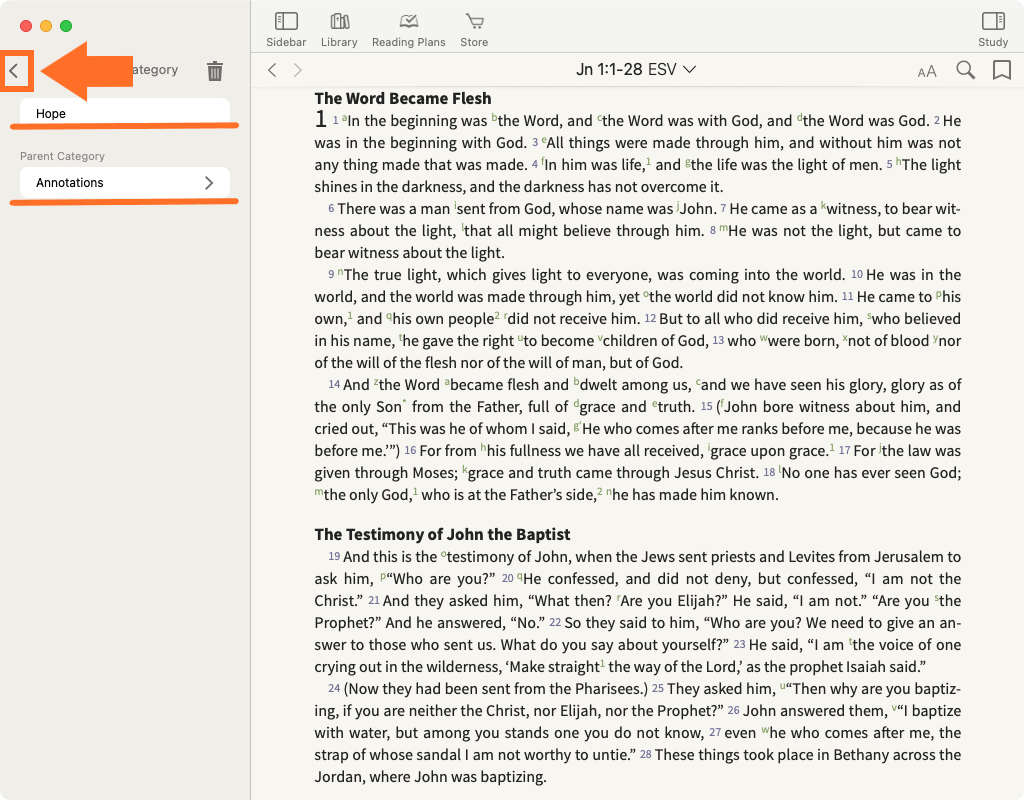This screenshot has width=1024, height=800.
Task: Open text size AA settings
Action: tap(927, 71)
